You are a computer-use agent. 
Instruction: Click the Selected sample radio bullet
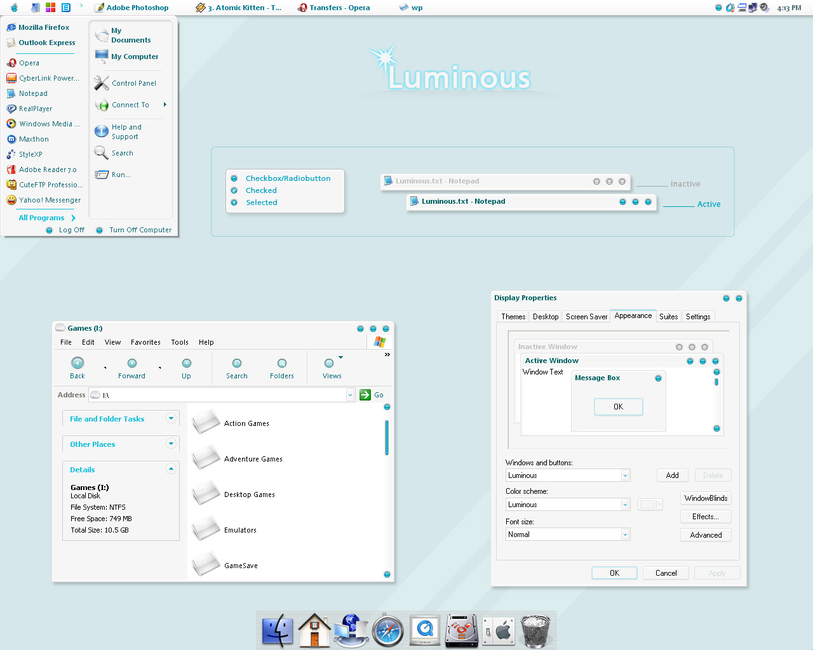234,202
